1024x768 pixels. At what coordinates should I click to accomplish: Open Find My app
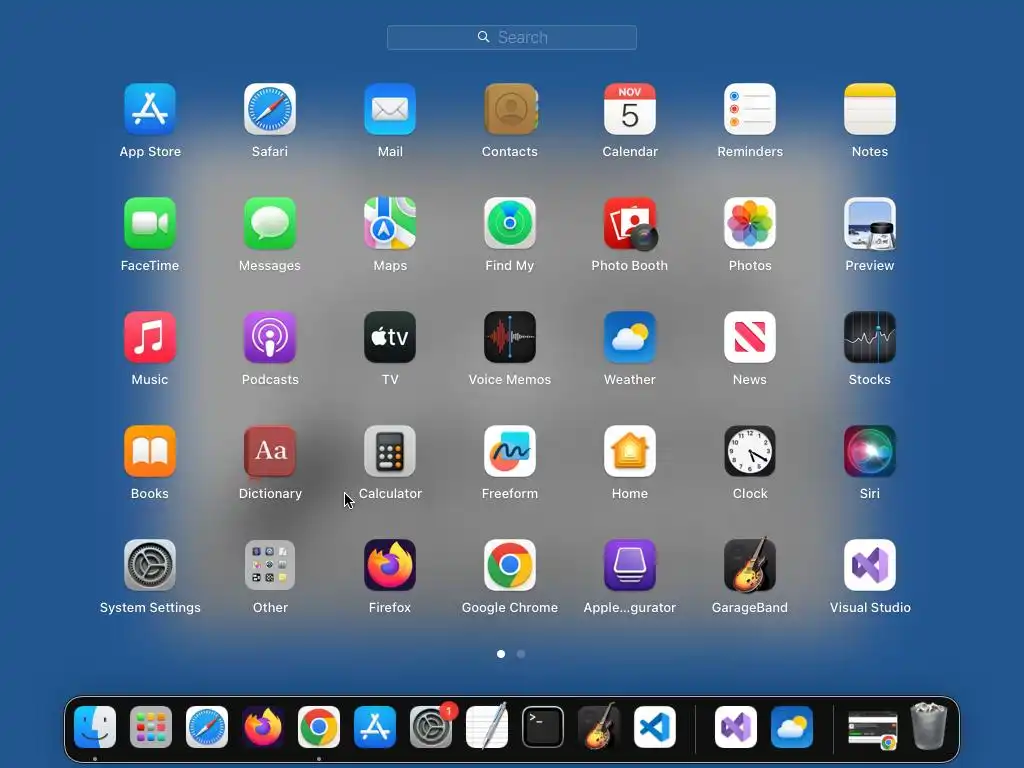(510, 223)
